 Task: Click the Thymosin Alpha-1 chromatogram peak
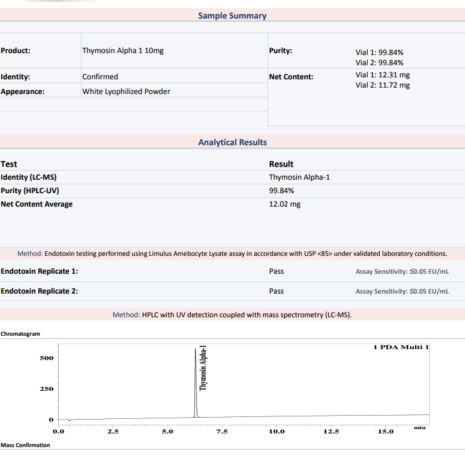[x=196, y=383]
